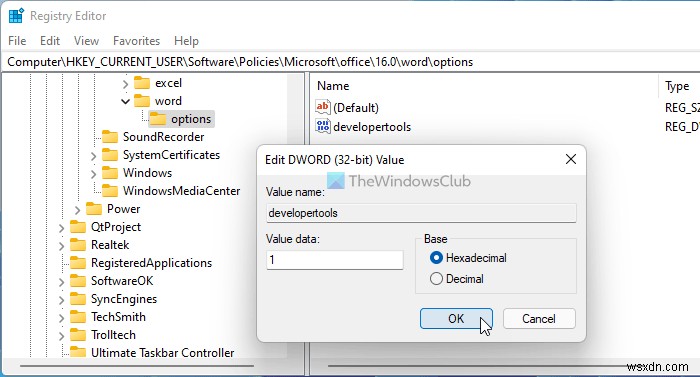Select the options folder icon
Image resolution: width=700 pixels, height=377 pixels.
coord(158,119)
